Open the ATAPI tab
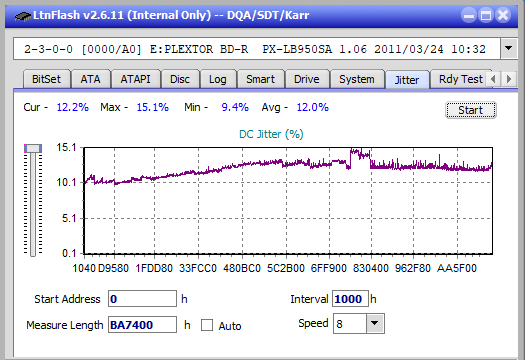The width and height of the screenshot is (525, 360). 135,79
